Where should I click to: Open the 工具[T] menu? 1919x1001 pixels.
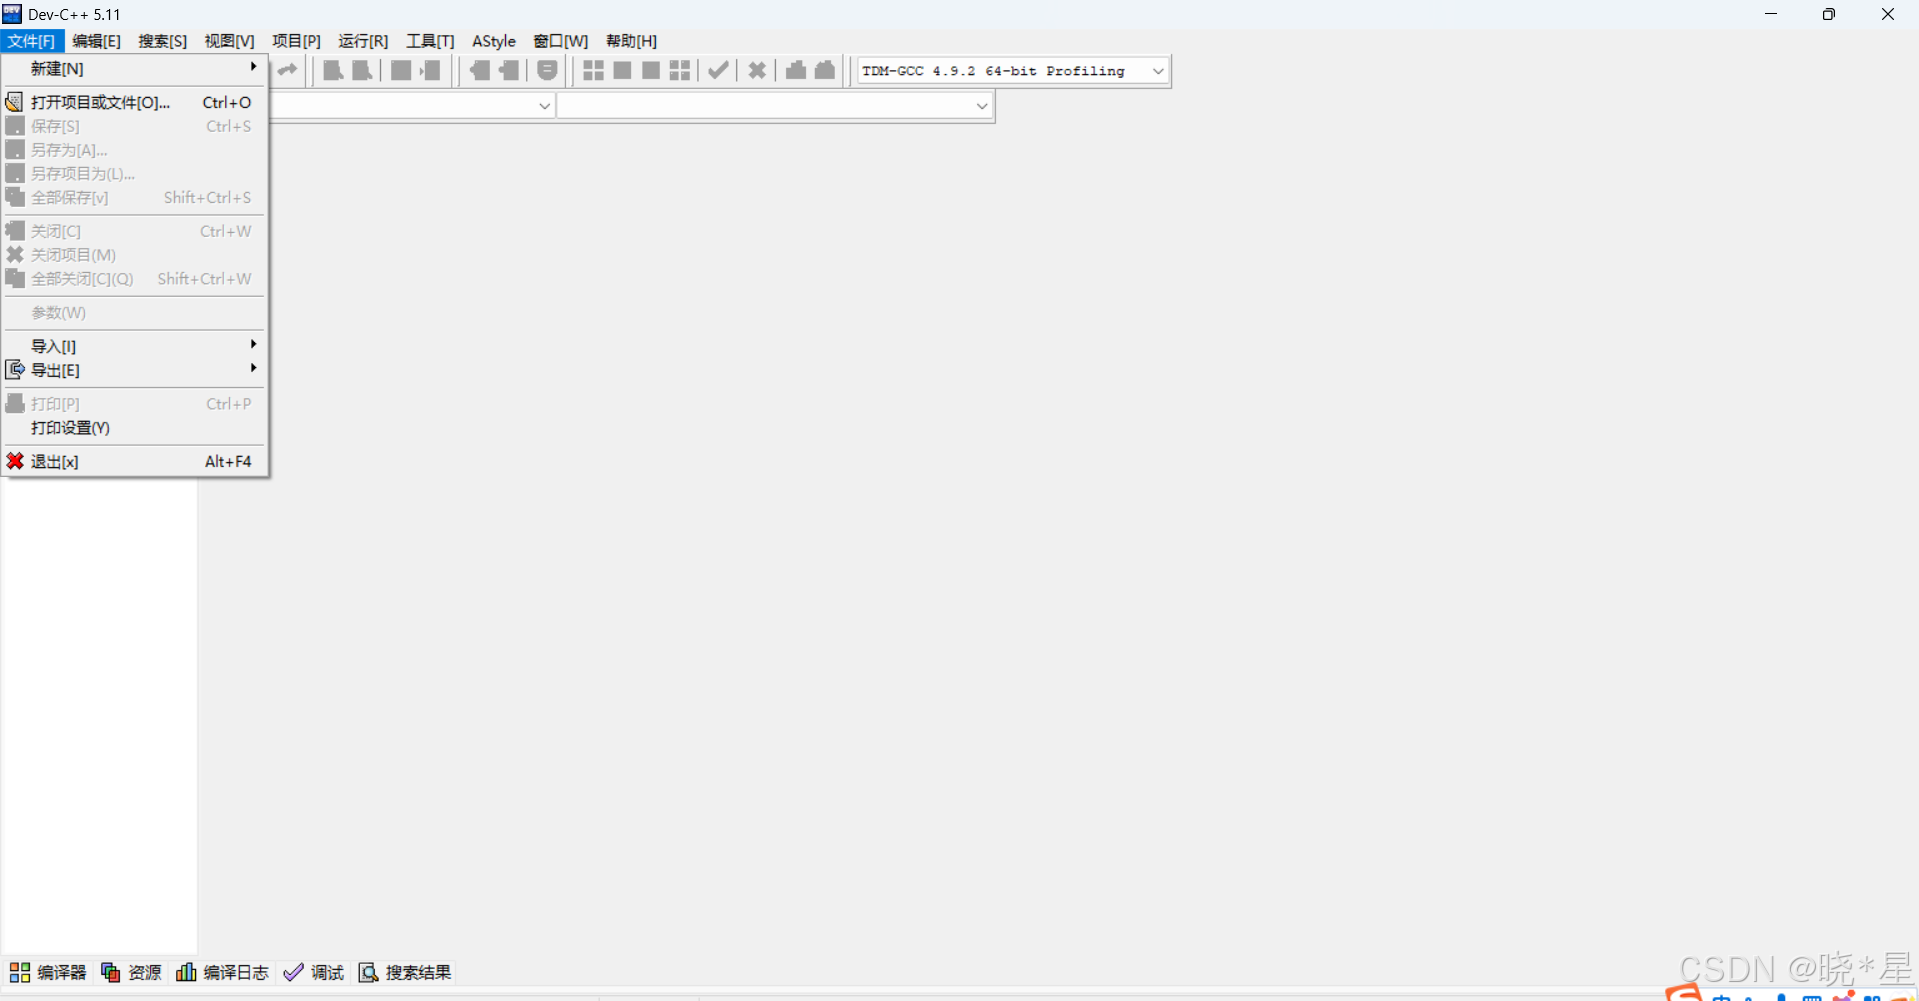[430, 41]
